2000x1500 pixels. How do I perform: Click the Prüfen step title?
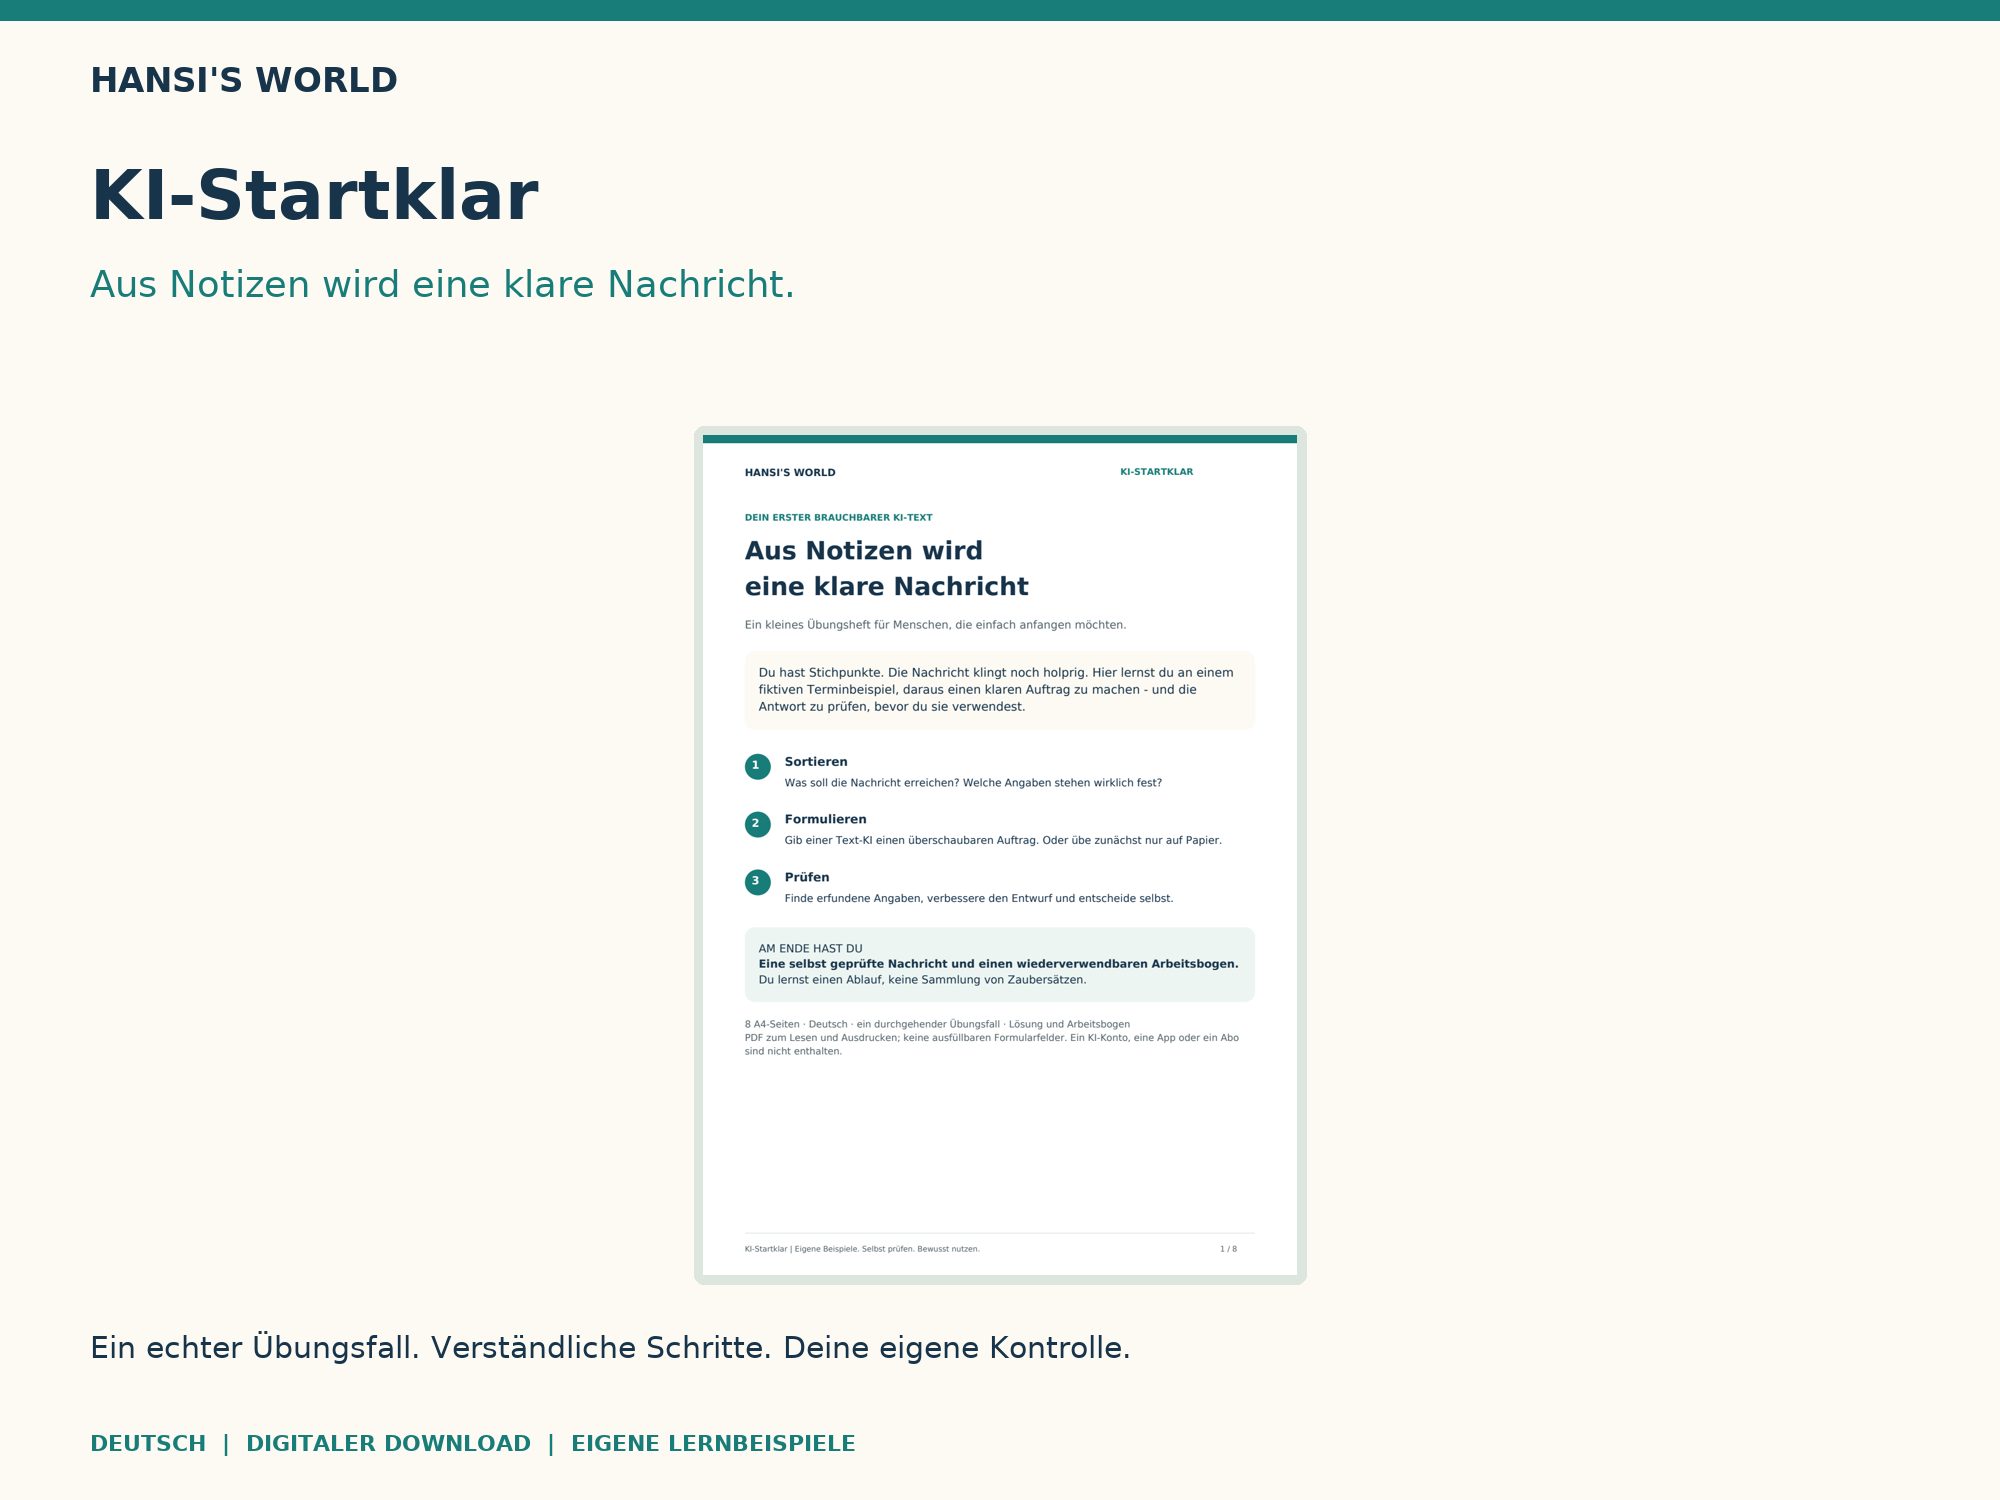coord(807,877)
